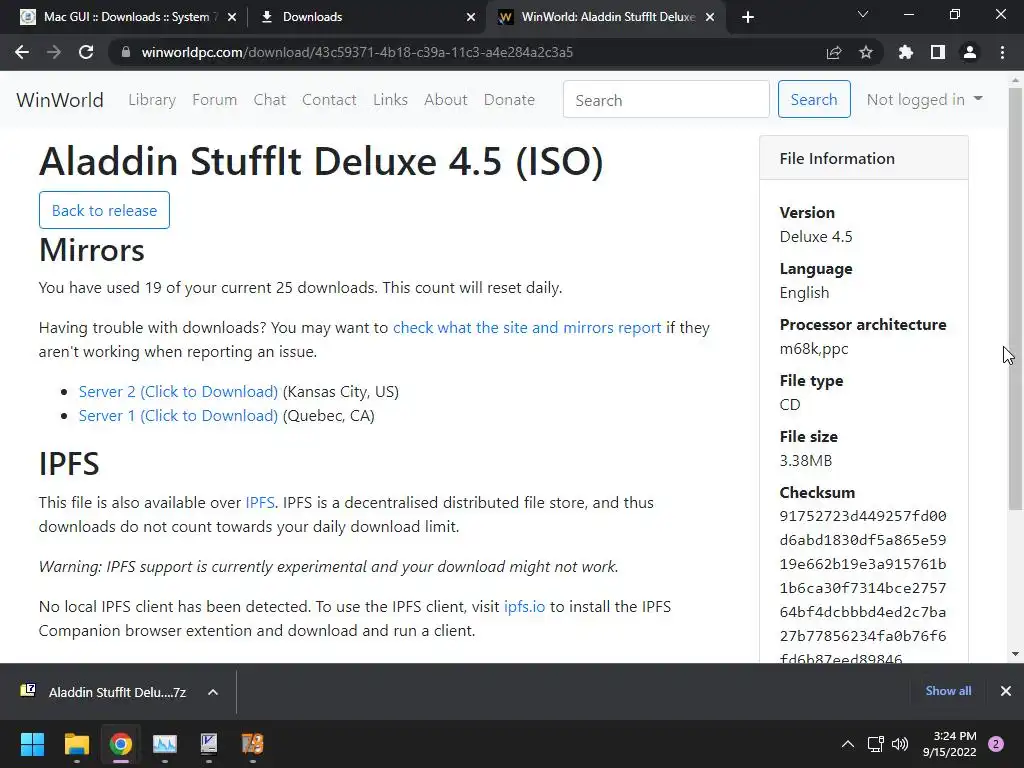
Task: Expand the Not logged in dropdown
Action: (925, 99)
